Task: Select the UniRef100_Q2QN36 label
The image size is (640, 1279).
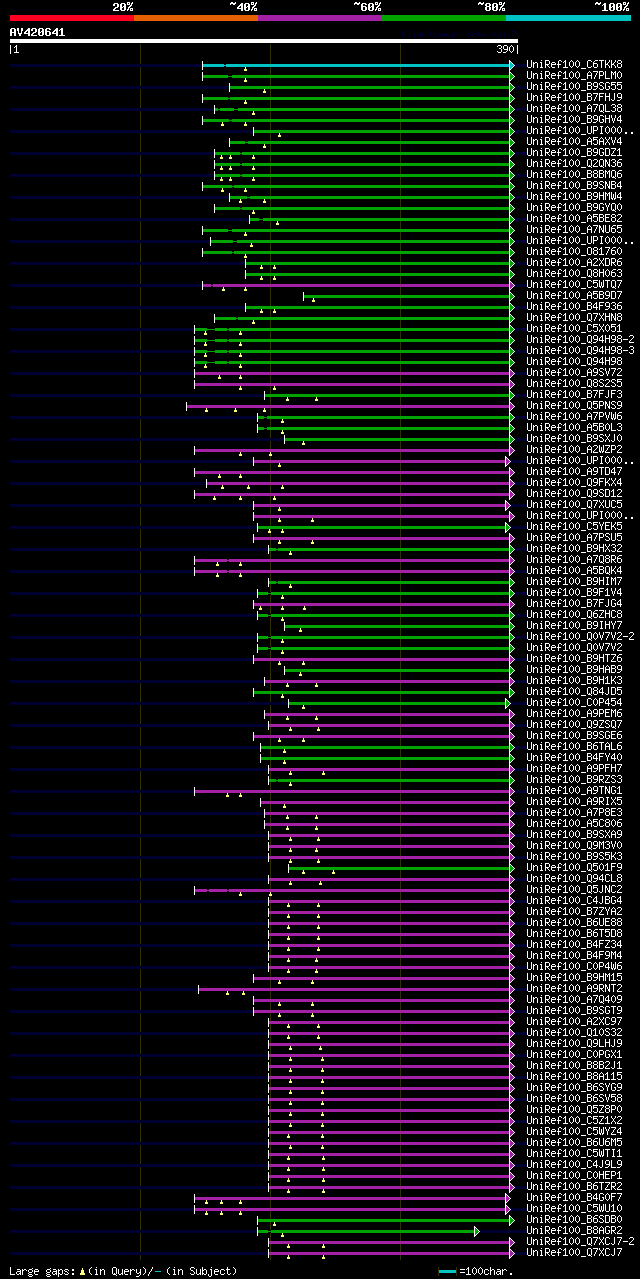Action: [572, 163]
